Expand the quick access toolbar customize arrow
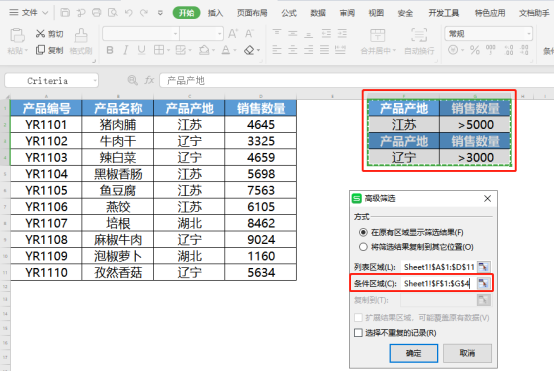The height and width of the screenshot is (371, 554). coord(160,13)
